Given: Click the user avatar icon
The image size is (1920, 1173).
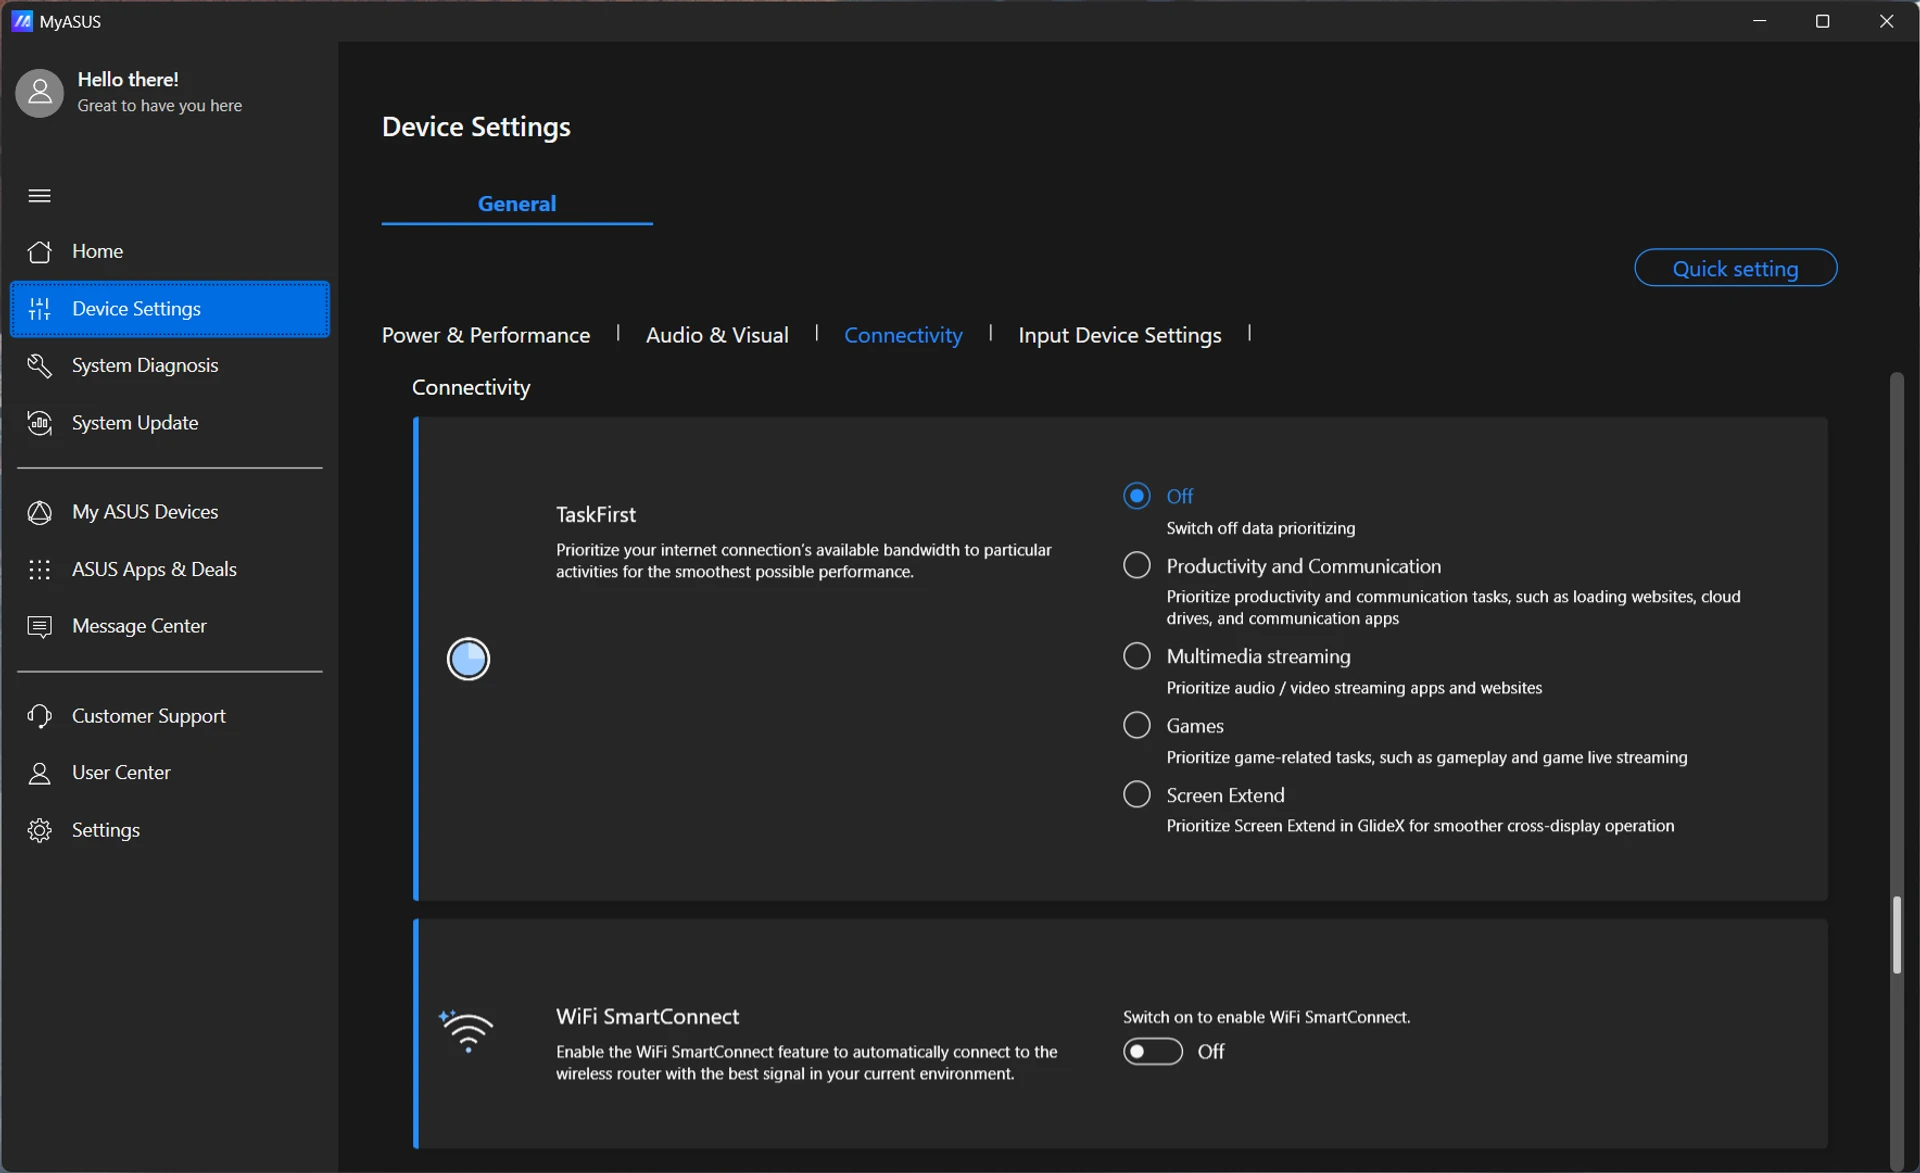Looking at the screenshot, I should (39, 92).
